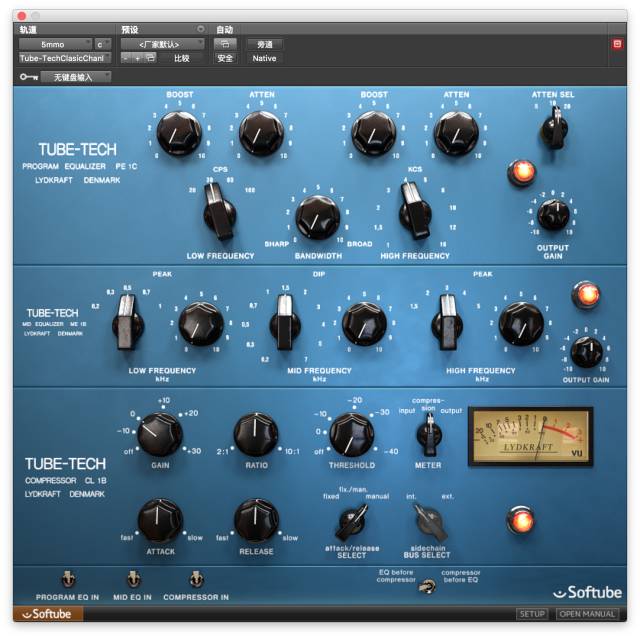
Task: Click the KCS HIGH FREQUENCY selector knob
Action: pyautogui.click(x=415, y=211)
